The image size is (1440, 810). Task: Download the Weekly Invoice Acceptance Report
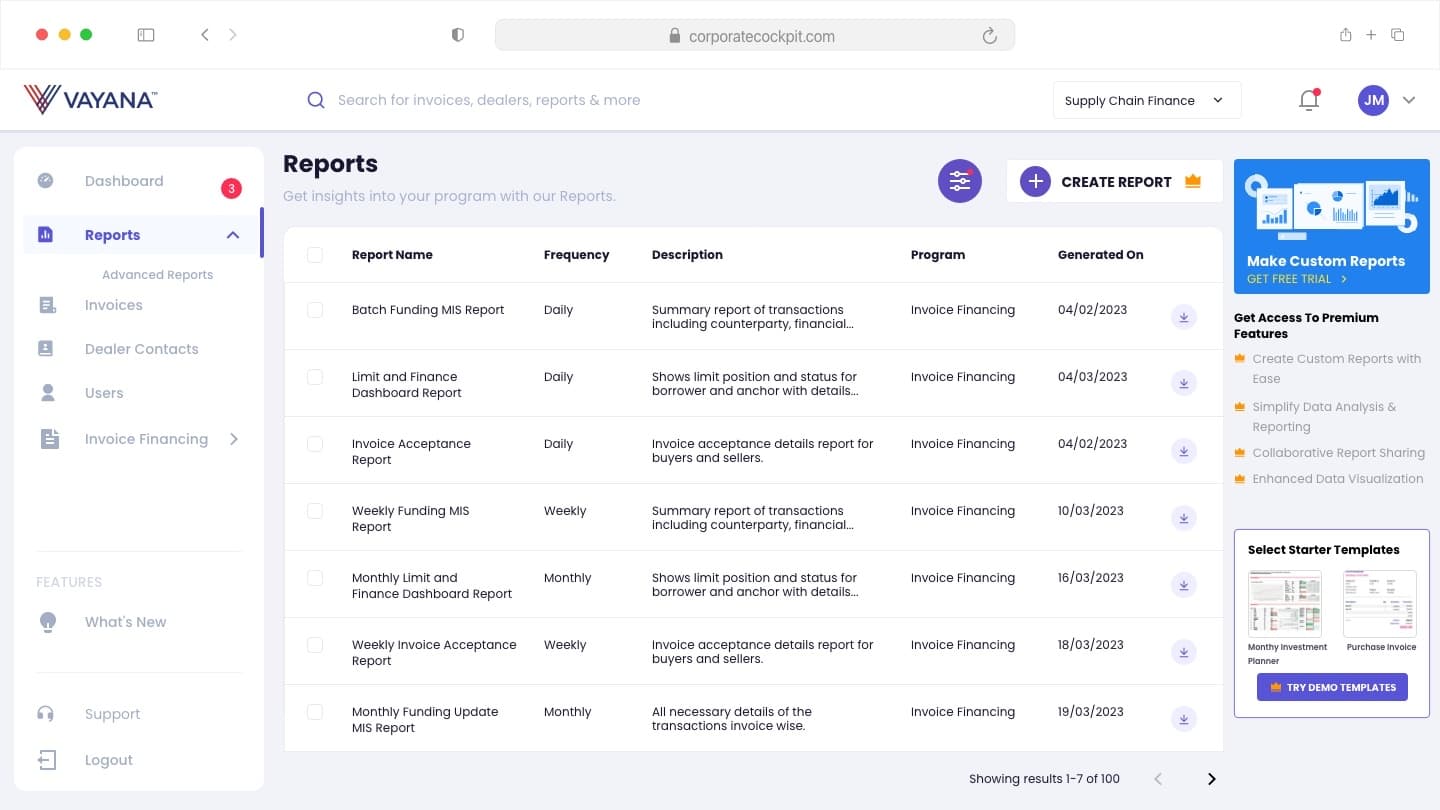(1184, 652)
